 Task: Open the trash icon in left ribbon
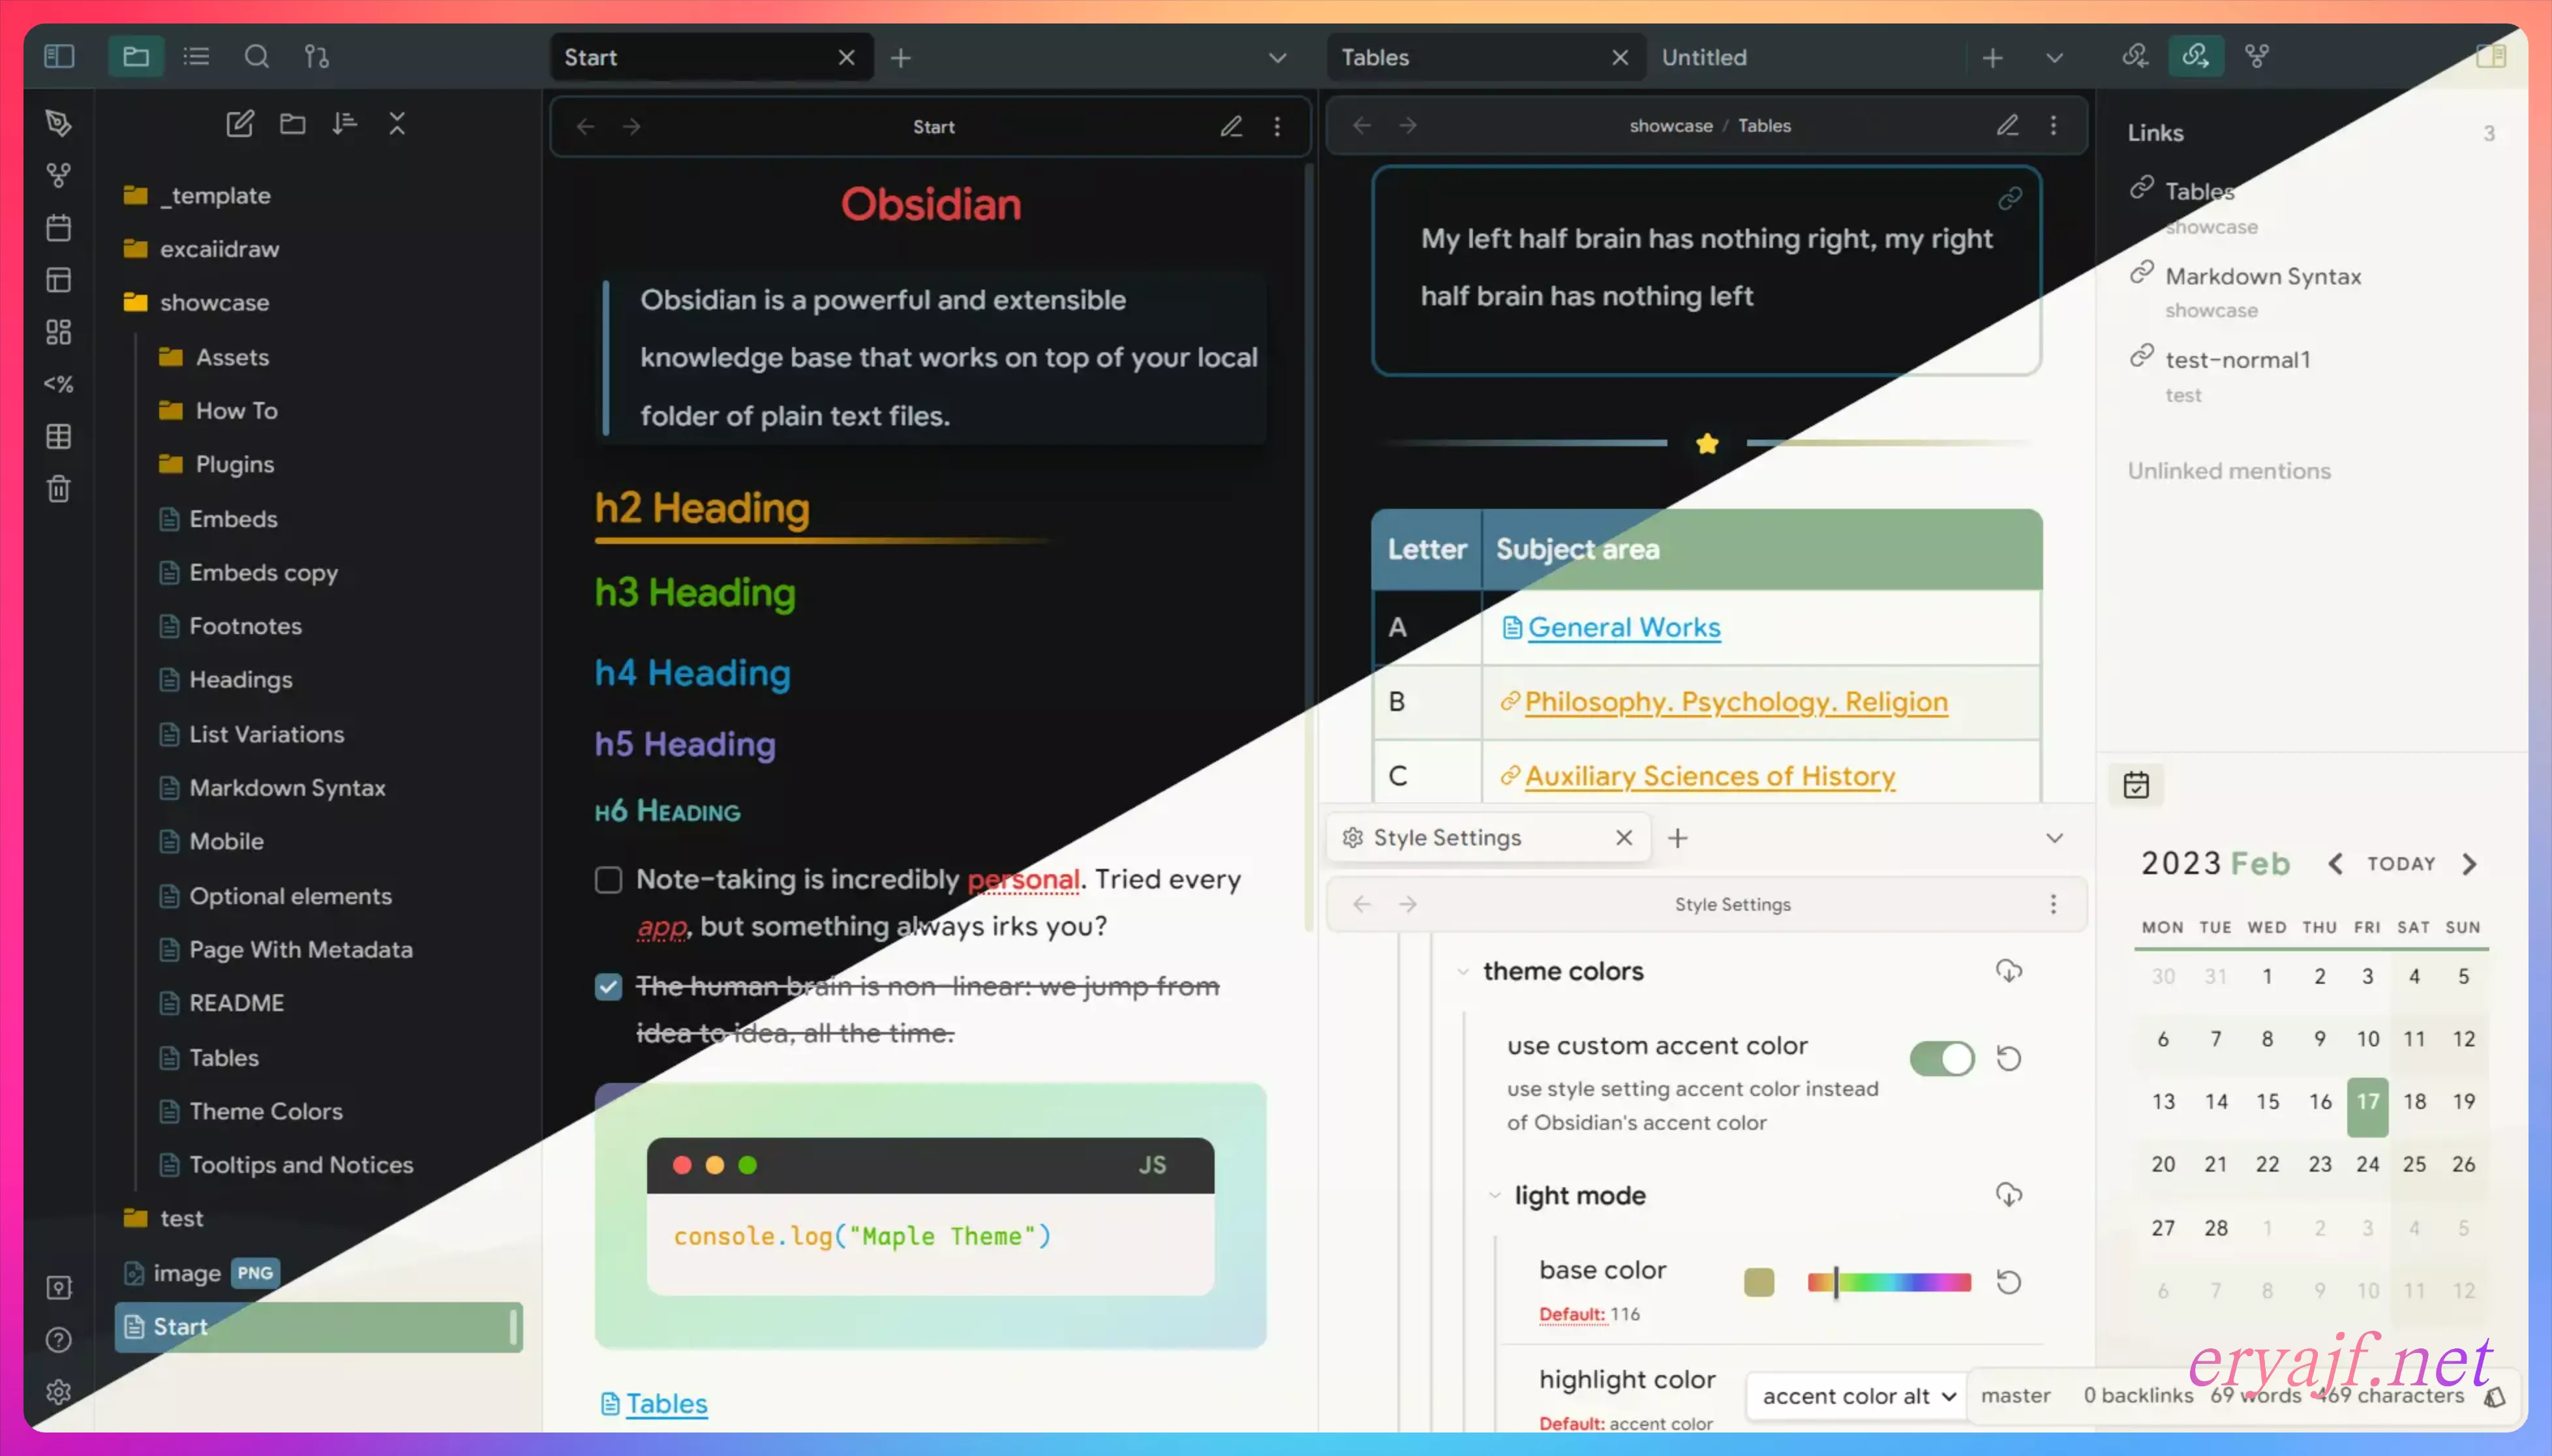59,489
